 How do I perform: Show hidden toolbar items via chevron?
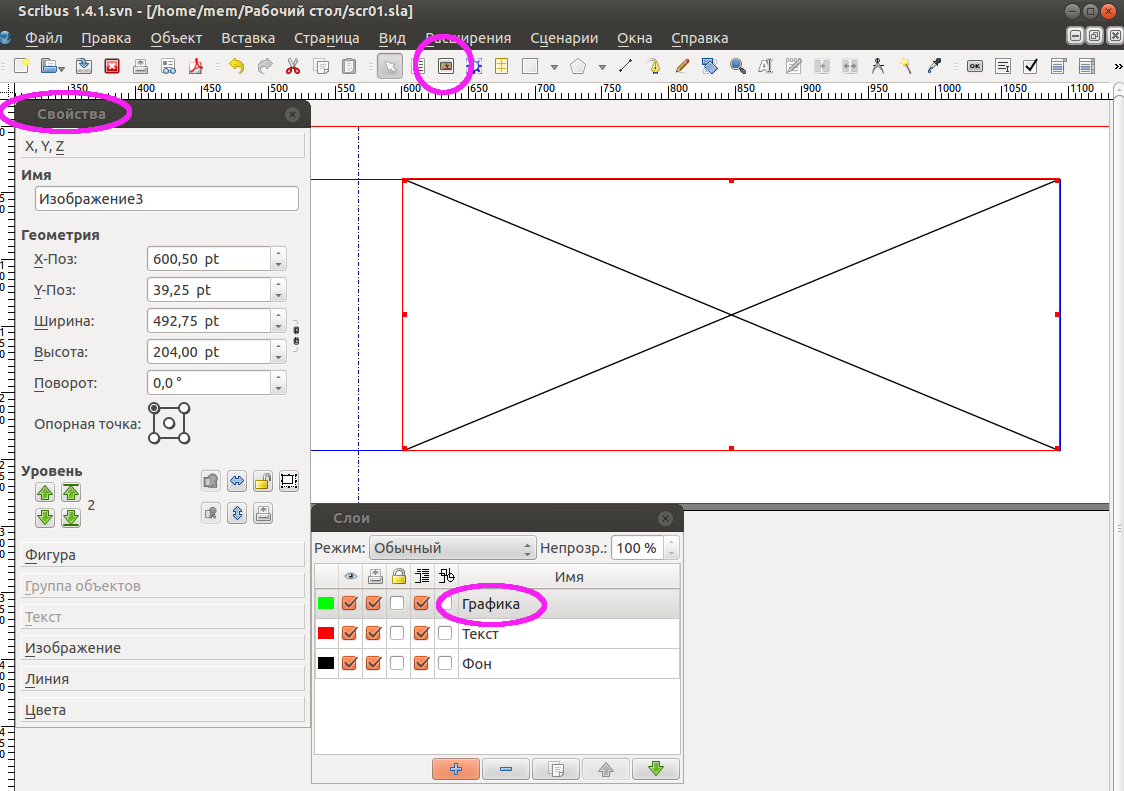click(1118, 67)
